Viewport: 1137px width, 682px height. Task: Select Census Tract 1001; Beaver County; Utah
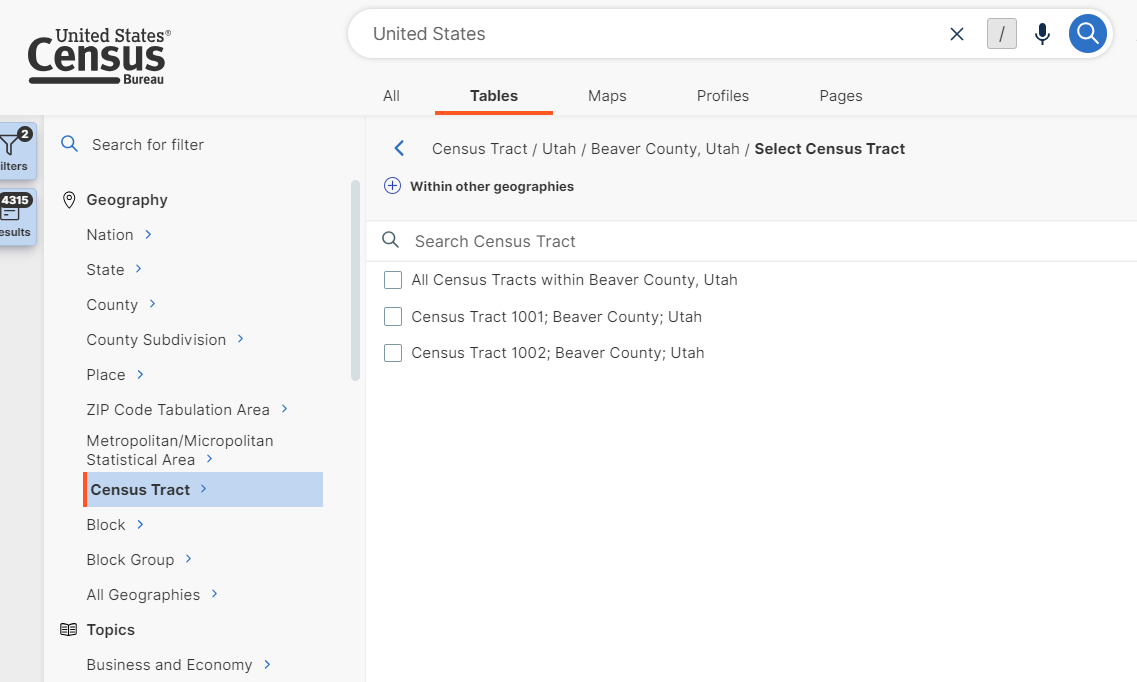point(392,316)
